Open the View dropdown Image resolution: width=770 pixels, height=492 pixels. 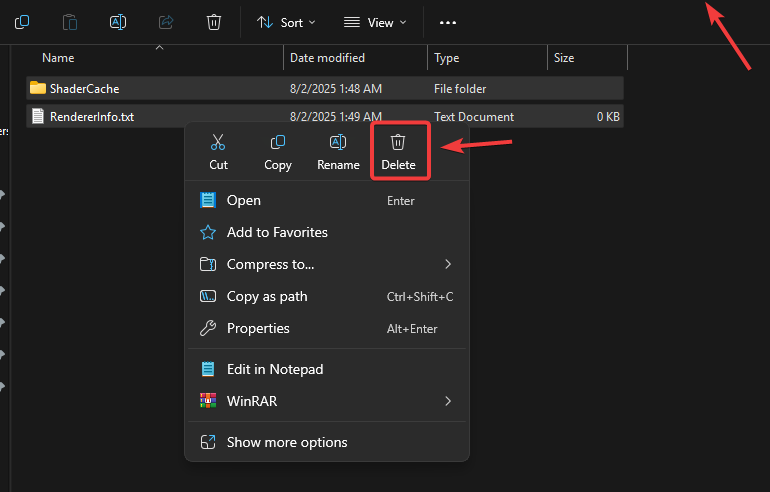375,22
